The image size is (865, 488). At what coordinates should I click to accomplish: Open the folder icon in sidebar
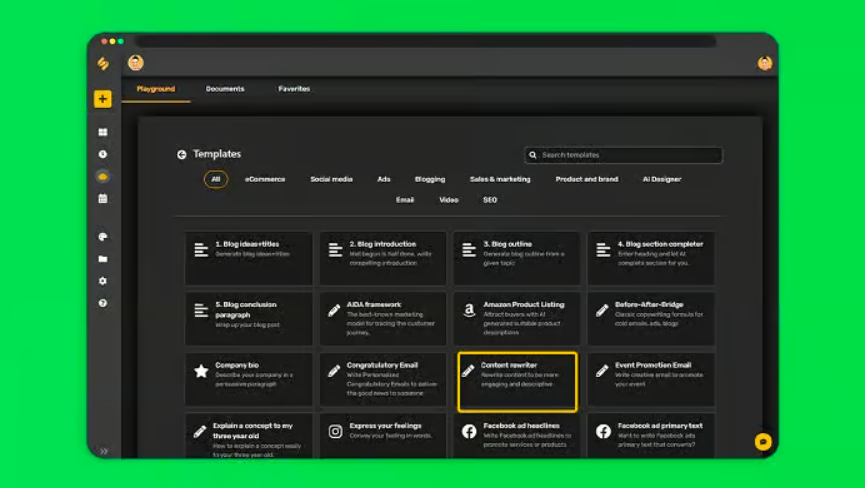point(102,259)
